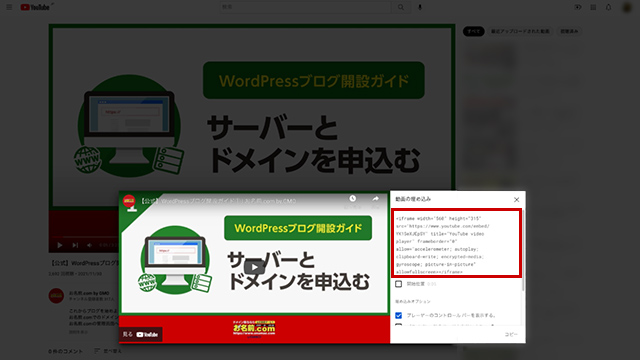
Task: Open the YouTube hamburger guide menu
Action: (9, 7)
